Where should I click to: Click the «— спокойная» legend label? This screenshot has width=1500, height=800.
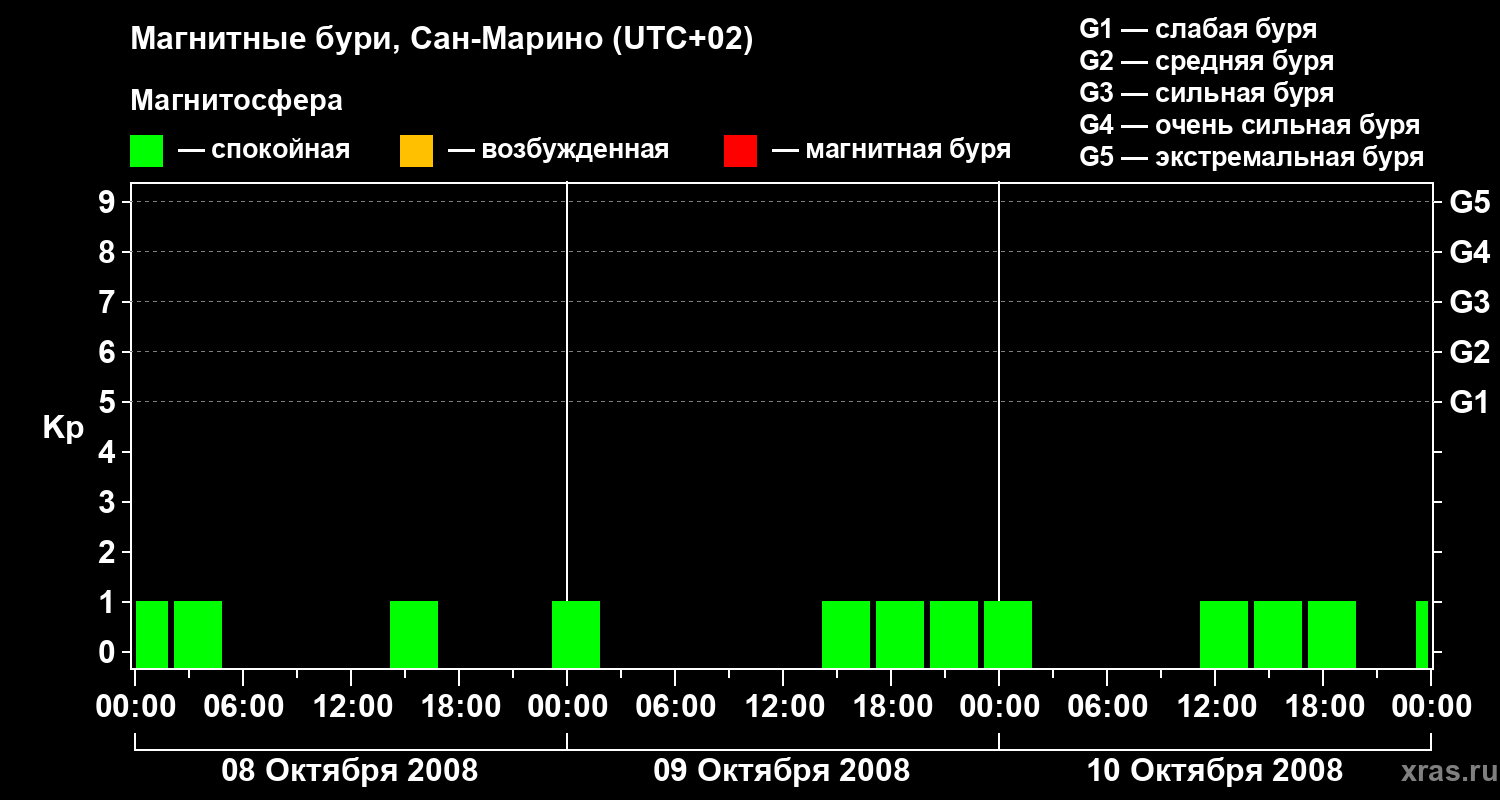[x=264, y=150]
